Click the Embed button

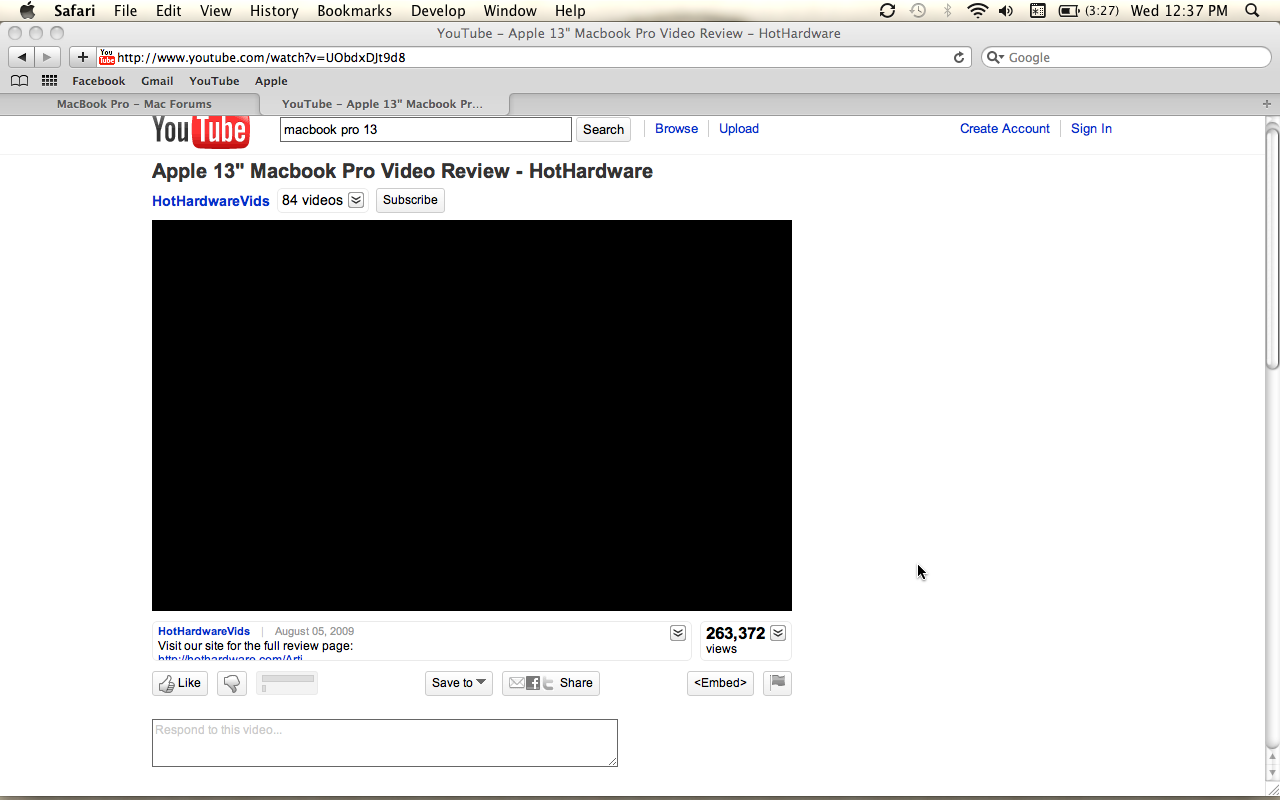click(720, 683)
